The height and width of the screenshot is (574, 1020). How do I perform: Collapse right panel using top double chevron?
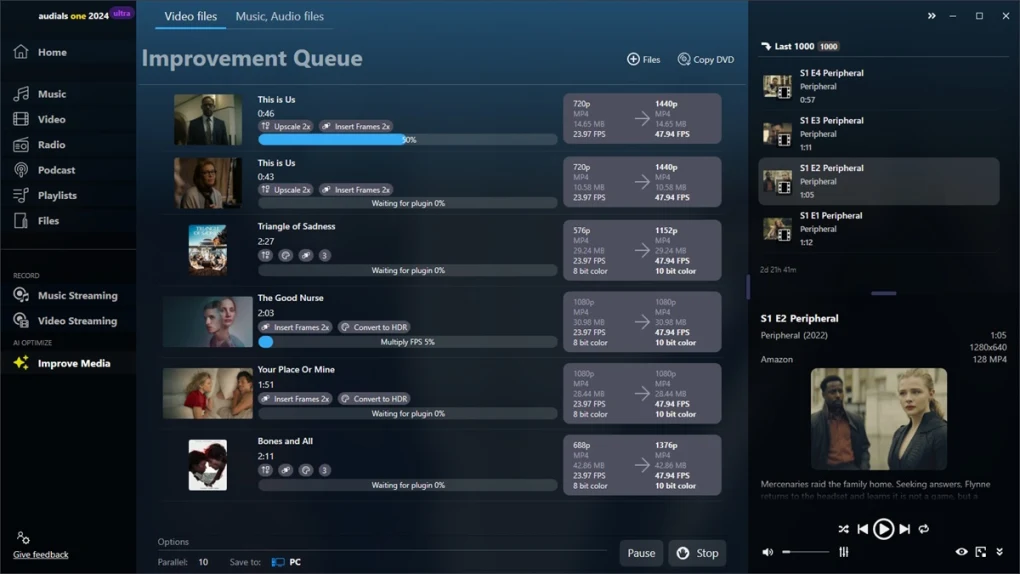[x=931, y=16]
